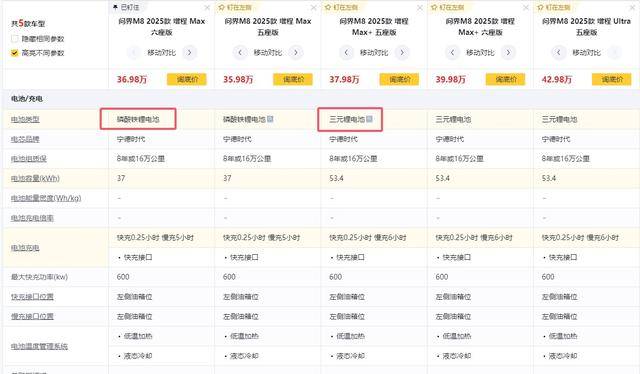Screen dimensions: 640x374
Task: Move the Max+ 五座版 column right
Action: pos(402,52)
